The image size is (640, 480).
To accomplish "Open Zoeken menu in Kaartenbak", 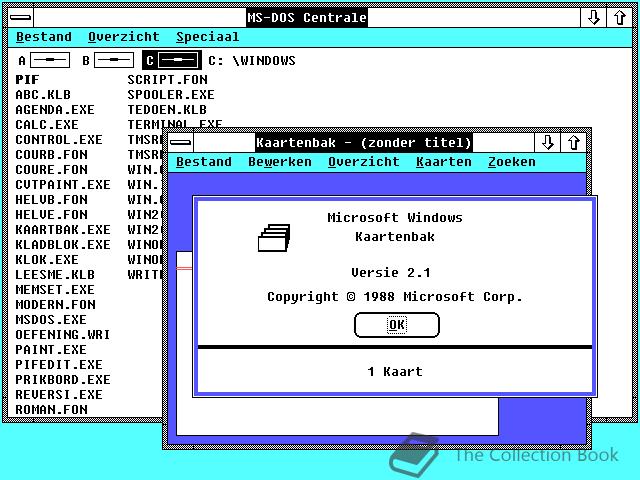I will (x=511, y=162).
